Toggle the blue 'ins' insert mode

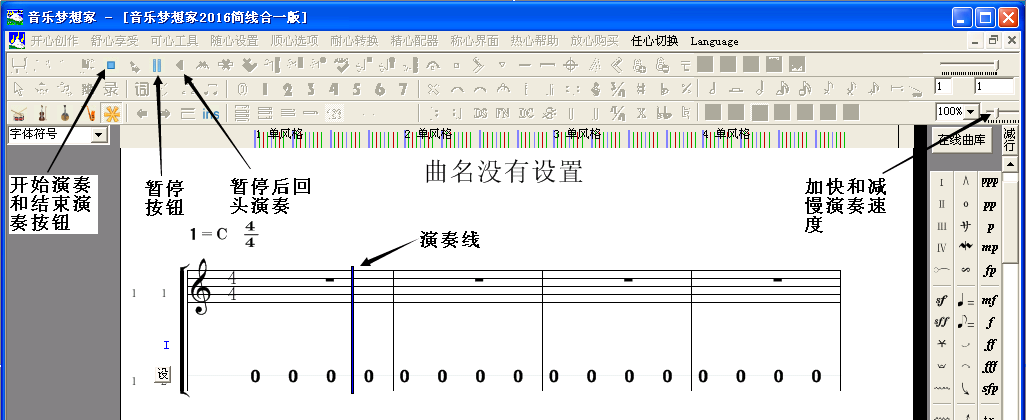click(x=211, y=114)
